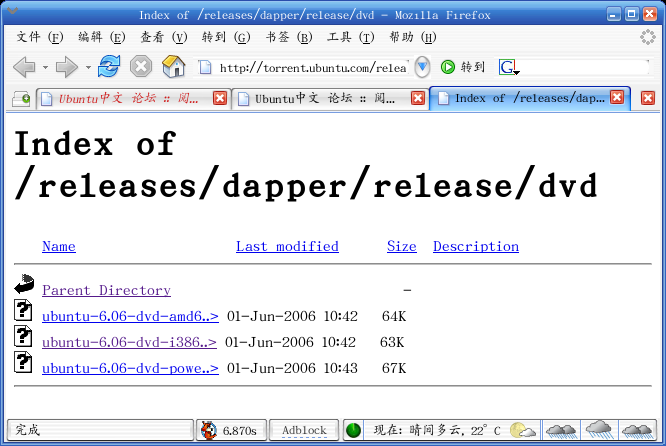This screenshot has width=666, height=446.
Task: Open the 编辑 (E) menu
Action: [x=102, y=37]
